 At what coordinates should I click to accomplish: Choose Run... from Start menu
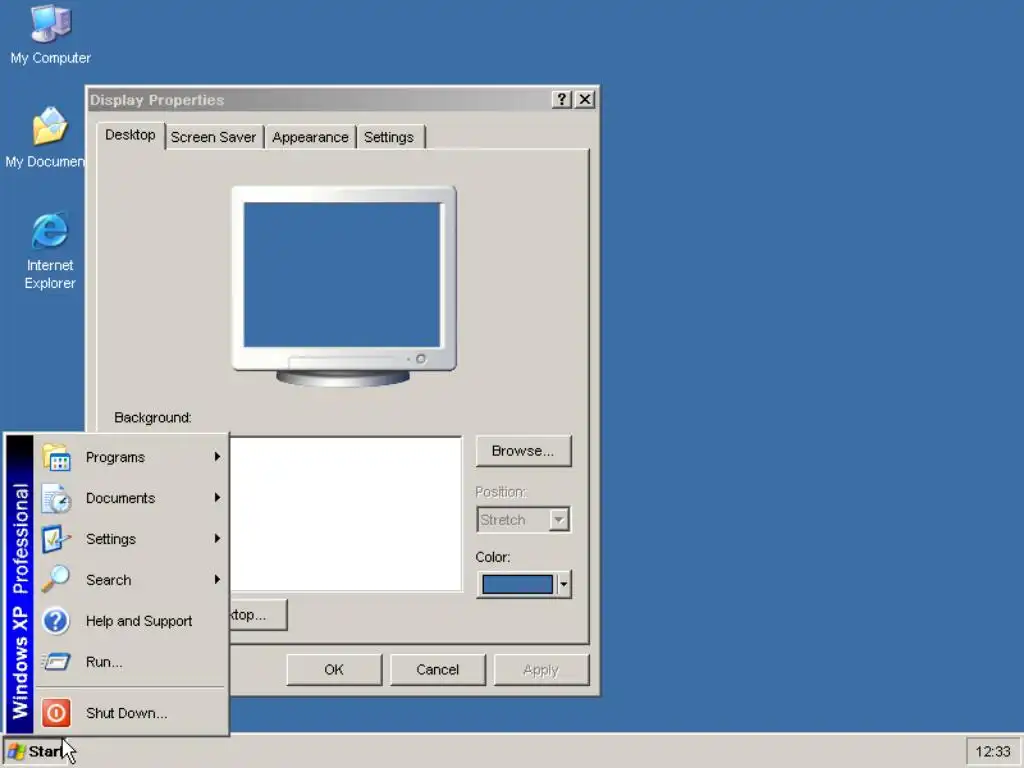click(131, 662)
